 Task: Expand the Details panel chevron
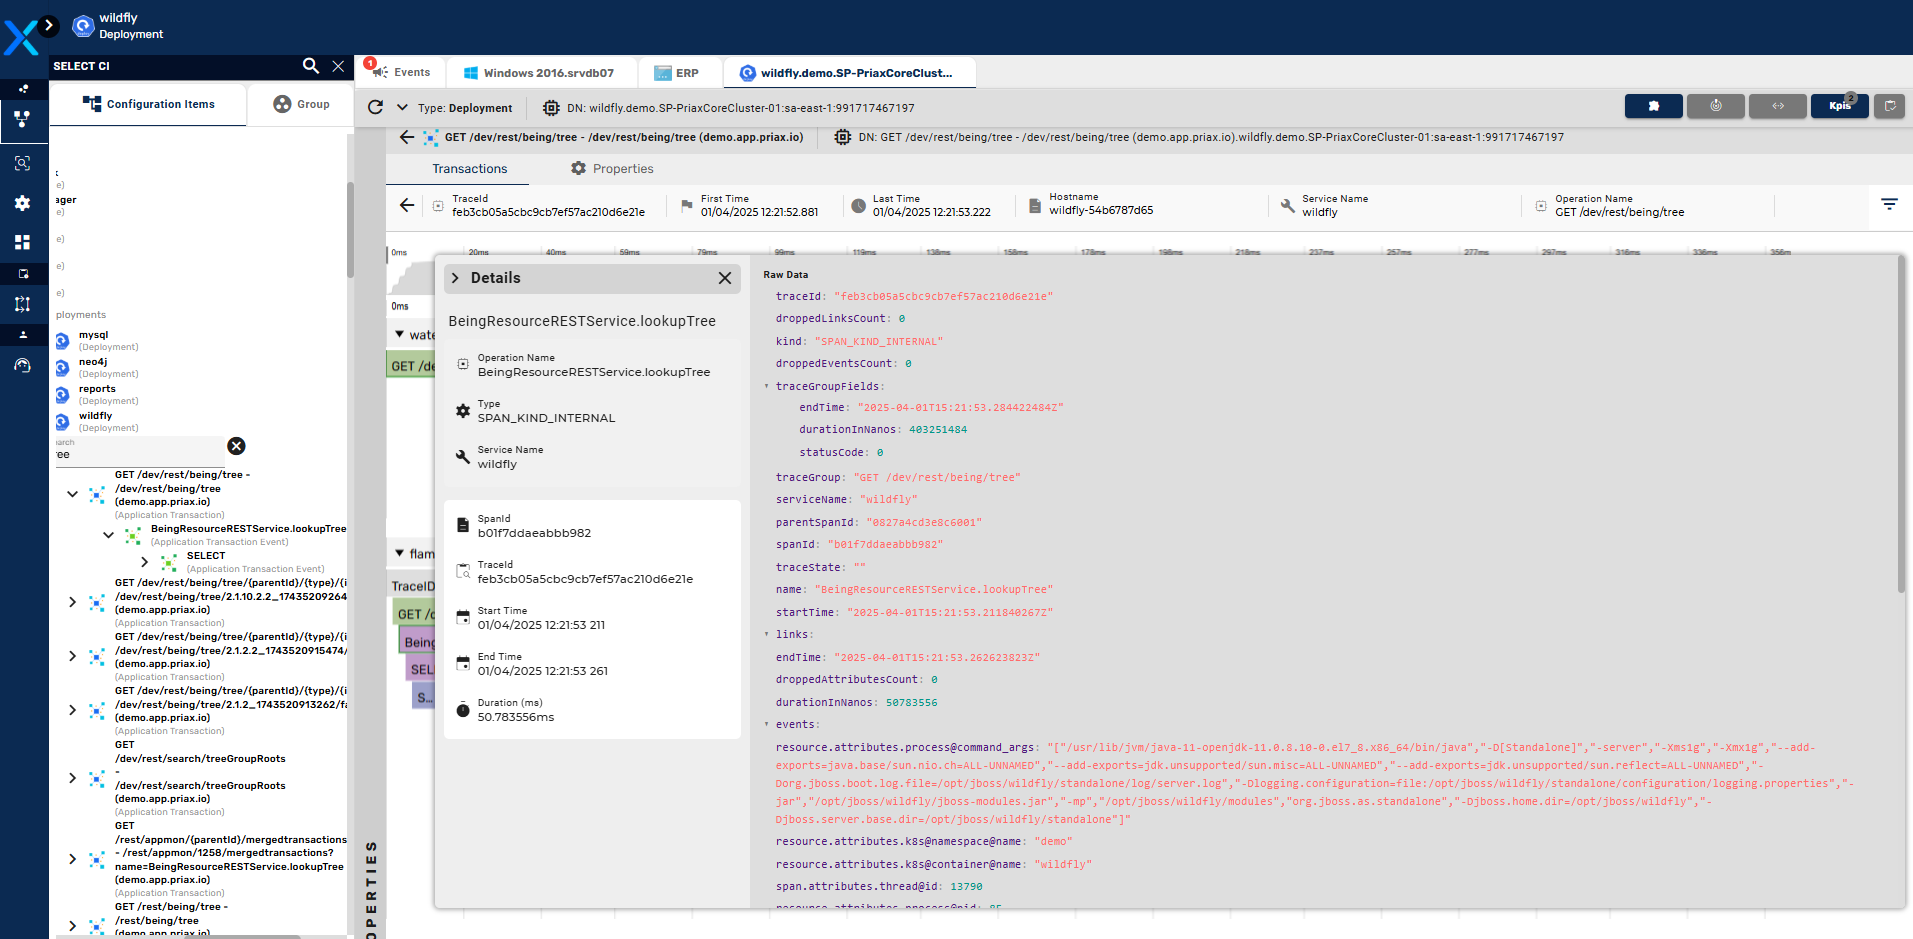pos(456,278)
